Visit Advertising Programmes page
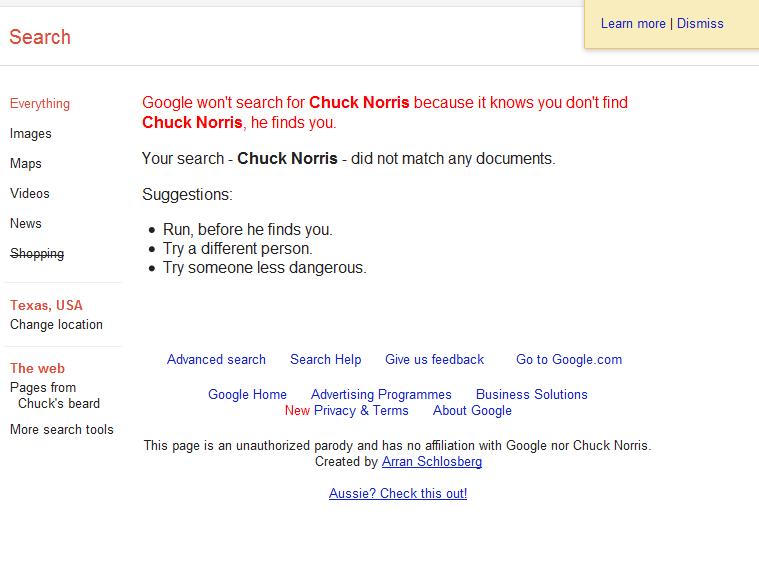Screen dimensions: 759x566 pyautogui.click(x=381, y=395)
